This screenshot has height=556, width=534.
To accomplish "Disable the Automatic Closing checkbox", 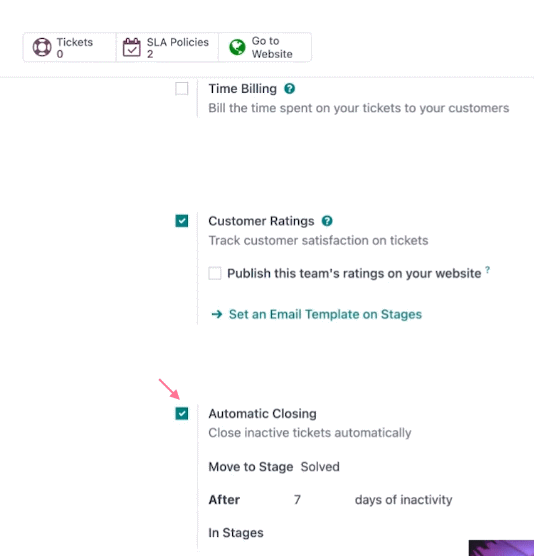I will click(x=182, y=413).
